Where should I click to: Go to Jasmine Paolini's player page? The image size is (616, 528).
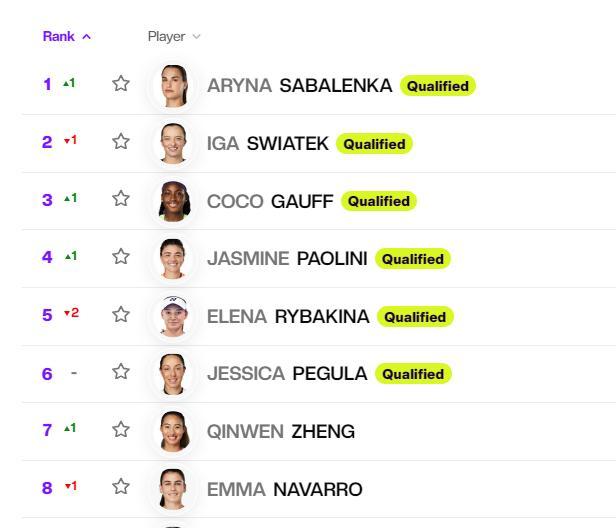287,259
